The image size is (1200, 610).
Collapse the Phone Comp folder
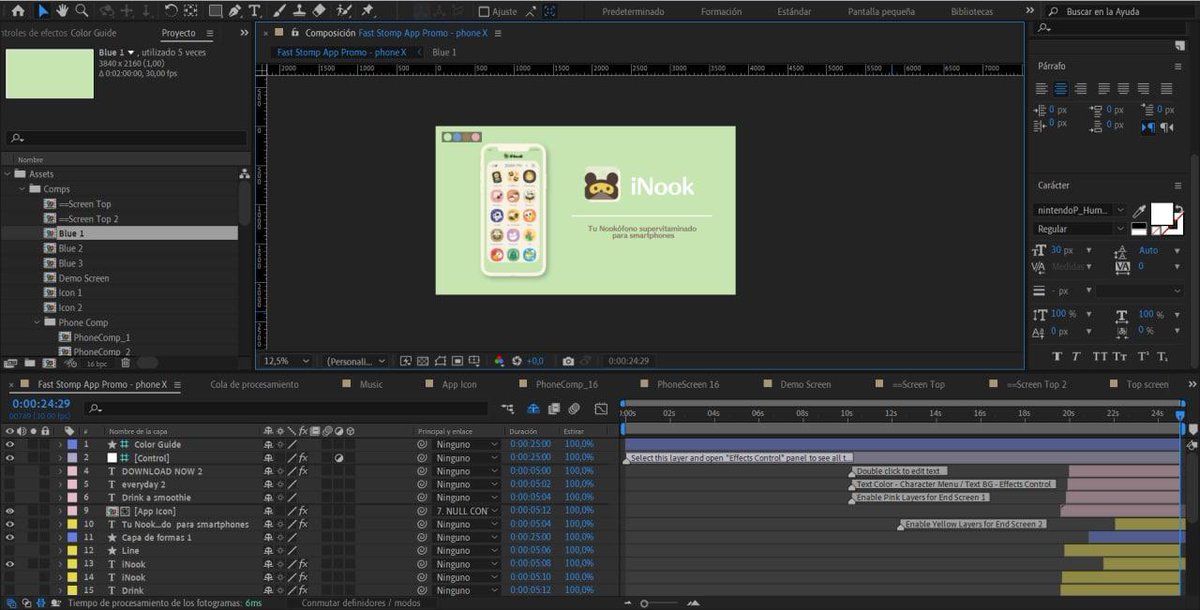pyautogui.click(x=36, y=323)
